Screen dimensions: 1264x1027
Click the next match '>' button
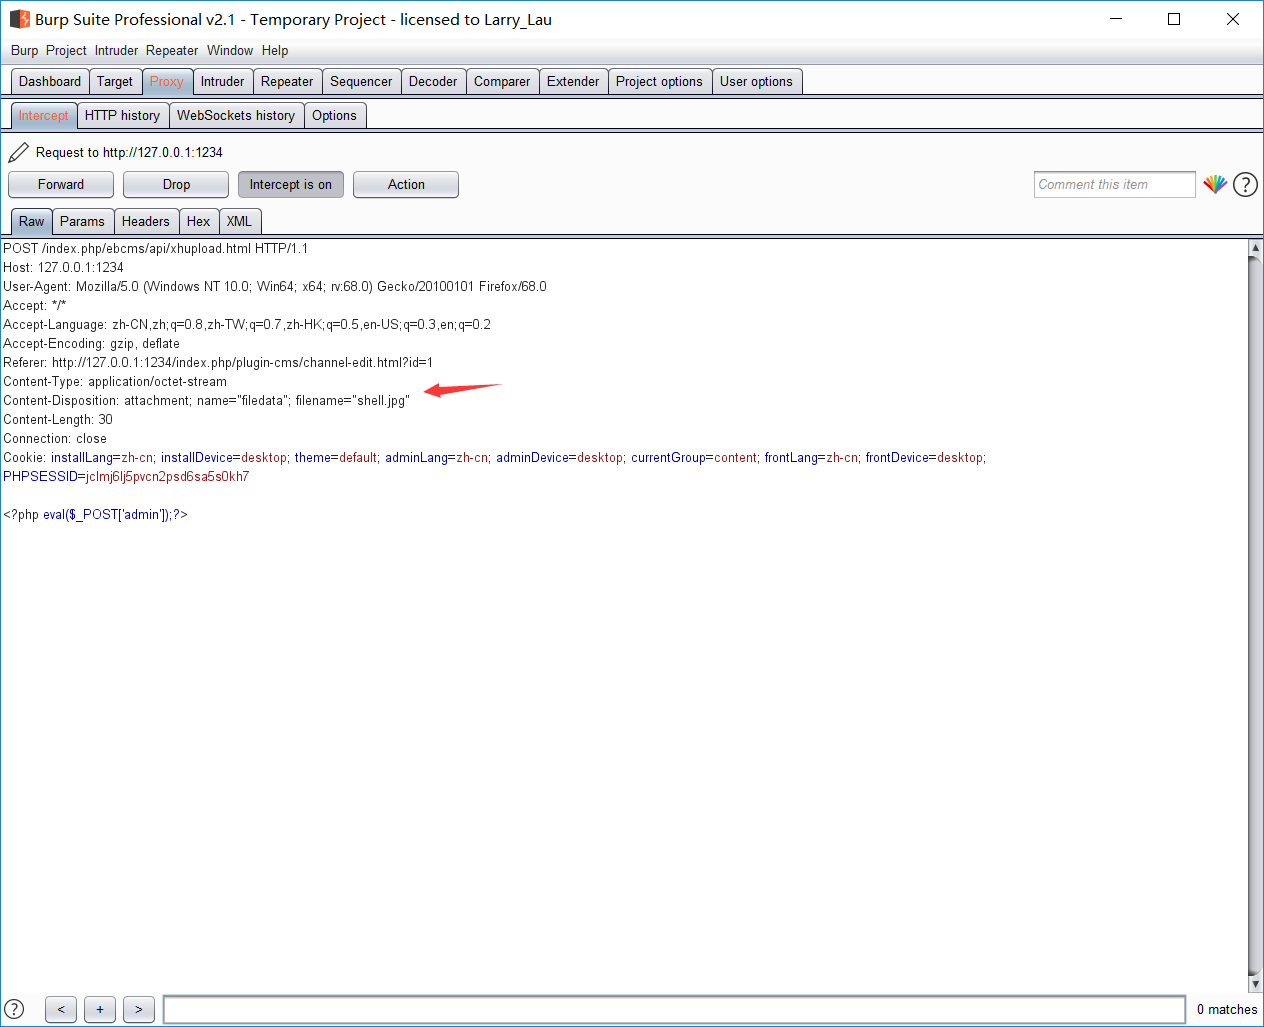pyautogui.click(x=139, y=1009)
